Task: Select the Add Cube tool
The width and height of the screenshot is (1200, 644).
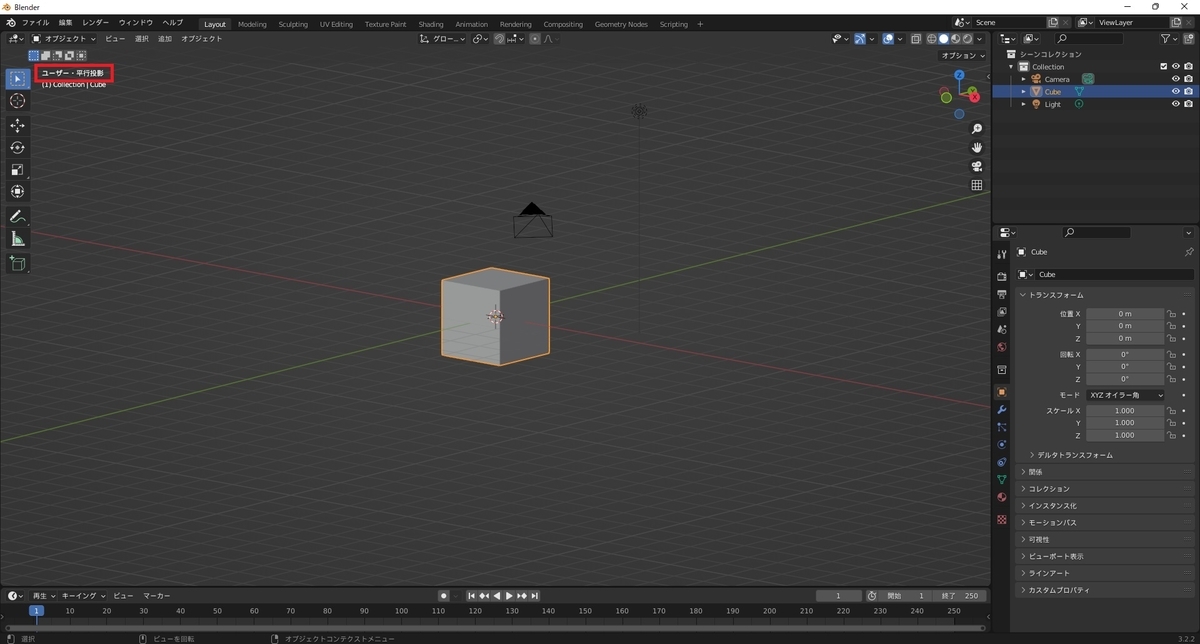Action: (x=17, y=263)
